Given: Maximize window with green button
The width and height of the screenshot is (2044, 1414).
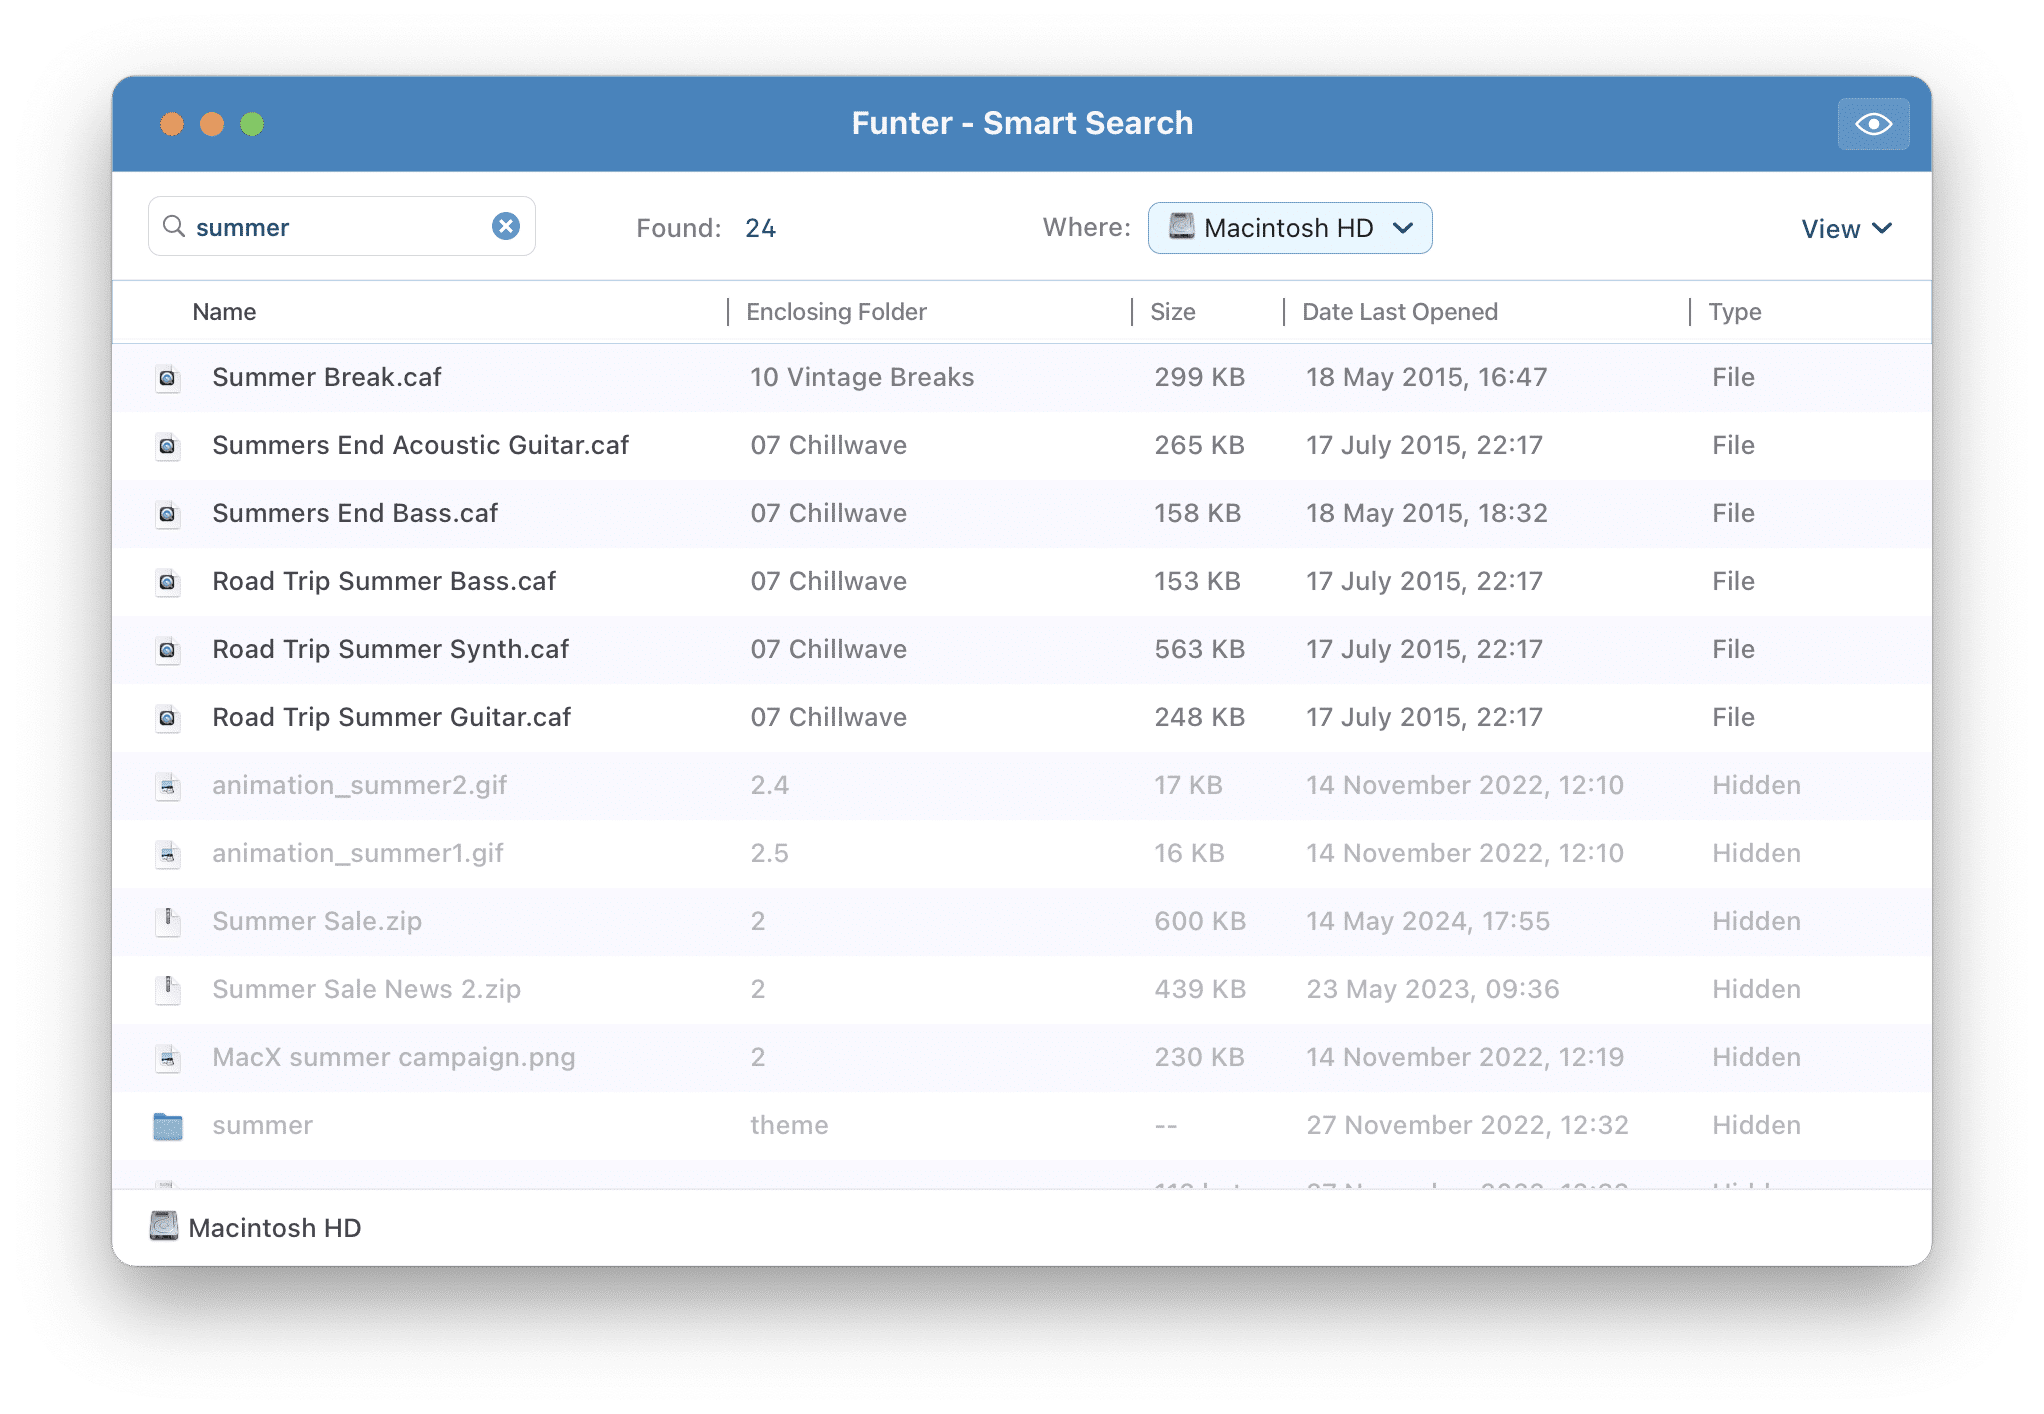Looking at the screenshot, I should pos(252,124).
